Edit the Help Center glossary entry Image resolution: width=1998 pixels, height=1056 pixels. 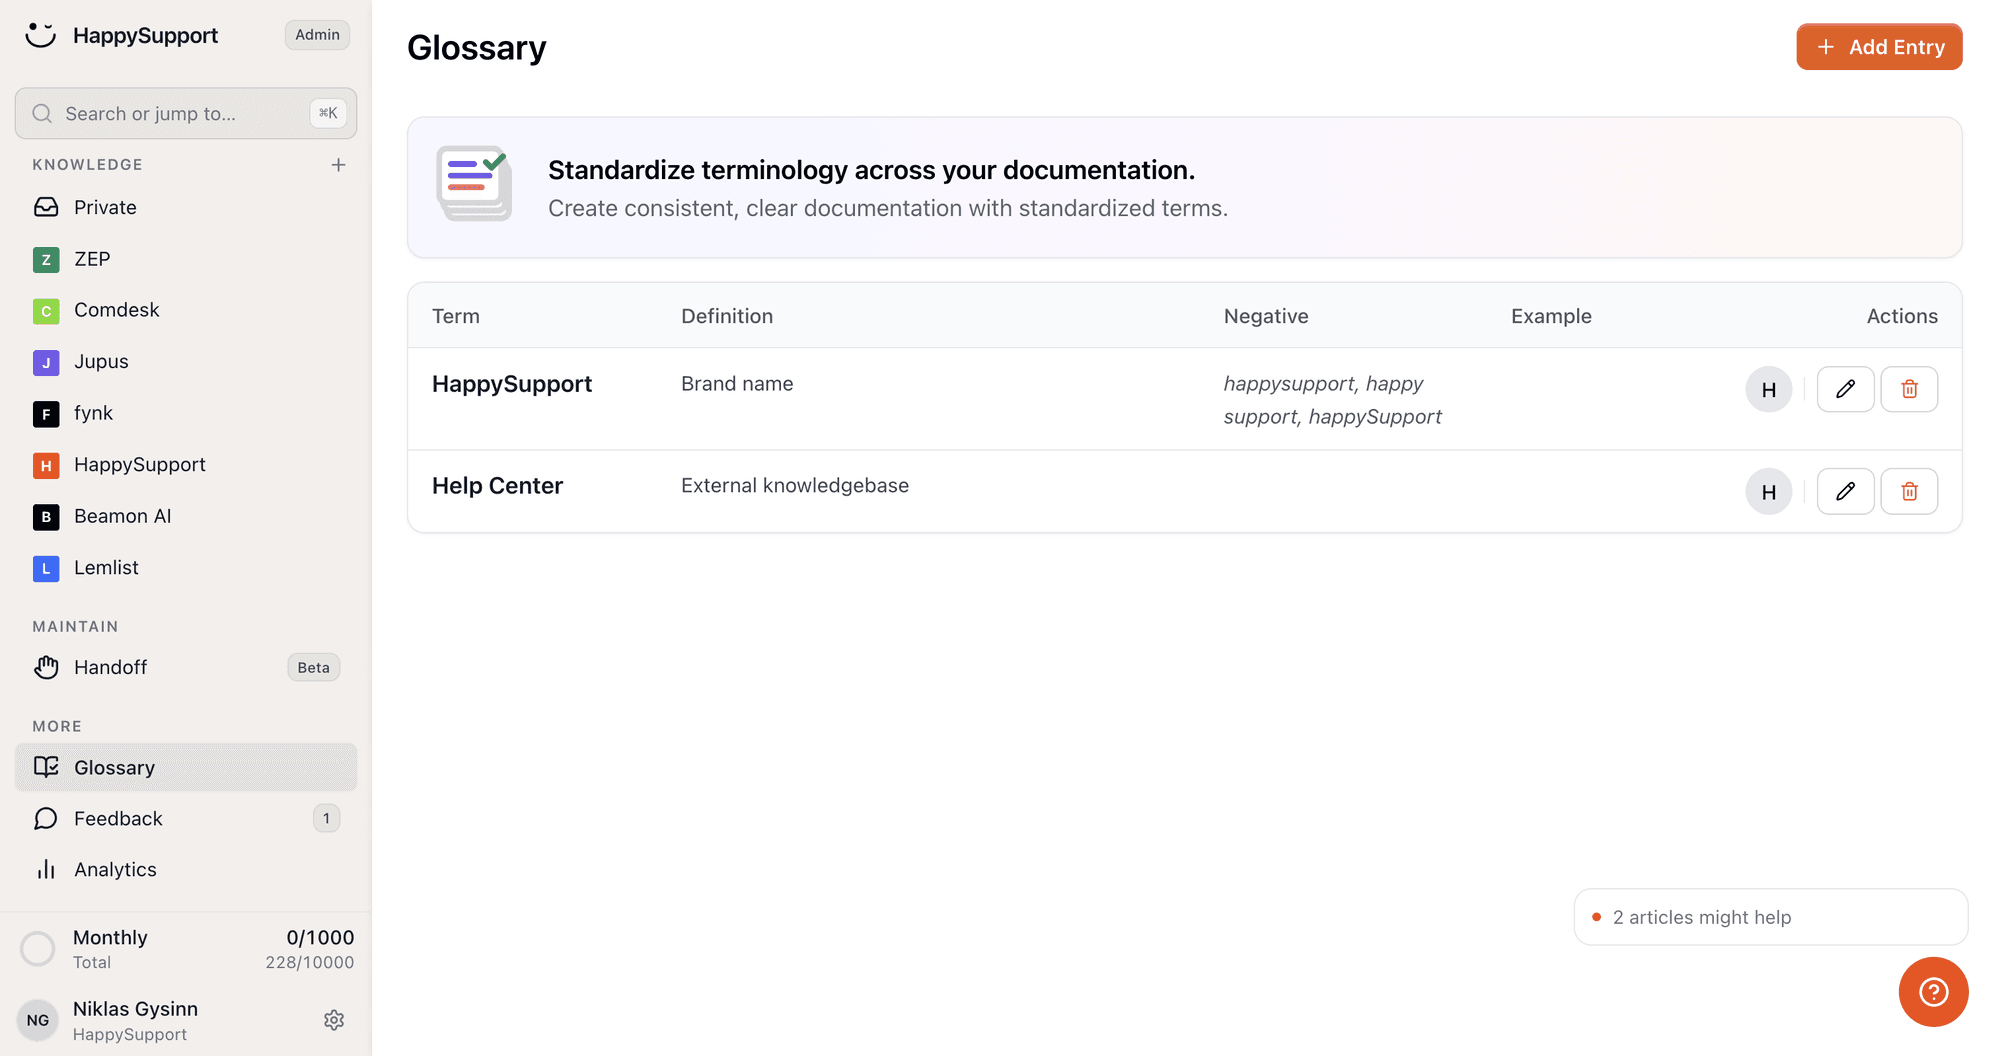tap(1845, 491)
